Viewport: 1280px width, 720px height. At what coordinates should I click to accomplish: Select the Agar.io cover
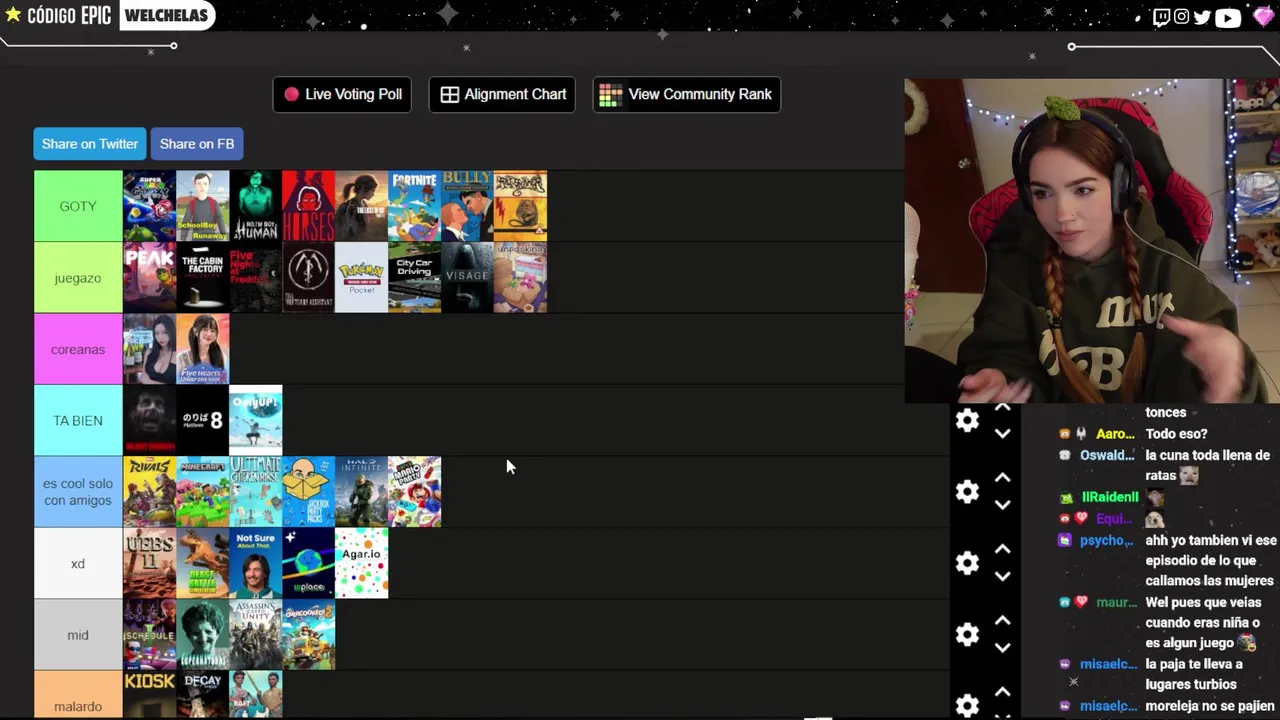tap(361, 563)
